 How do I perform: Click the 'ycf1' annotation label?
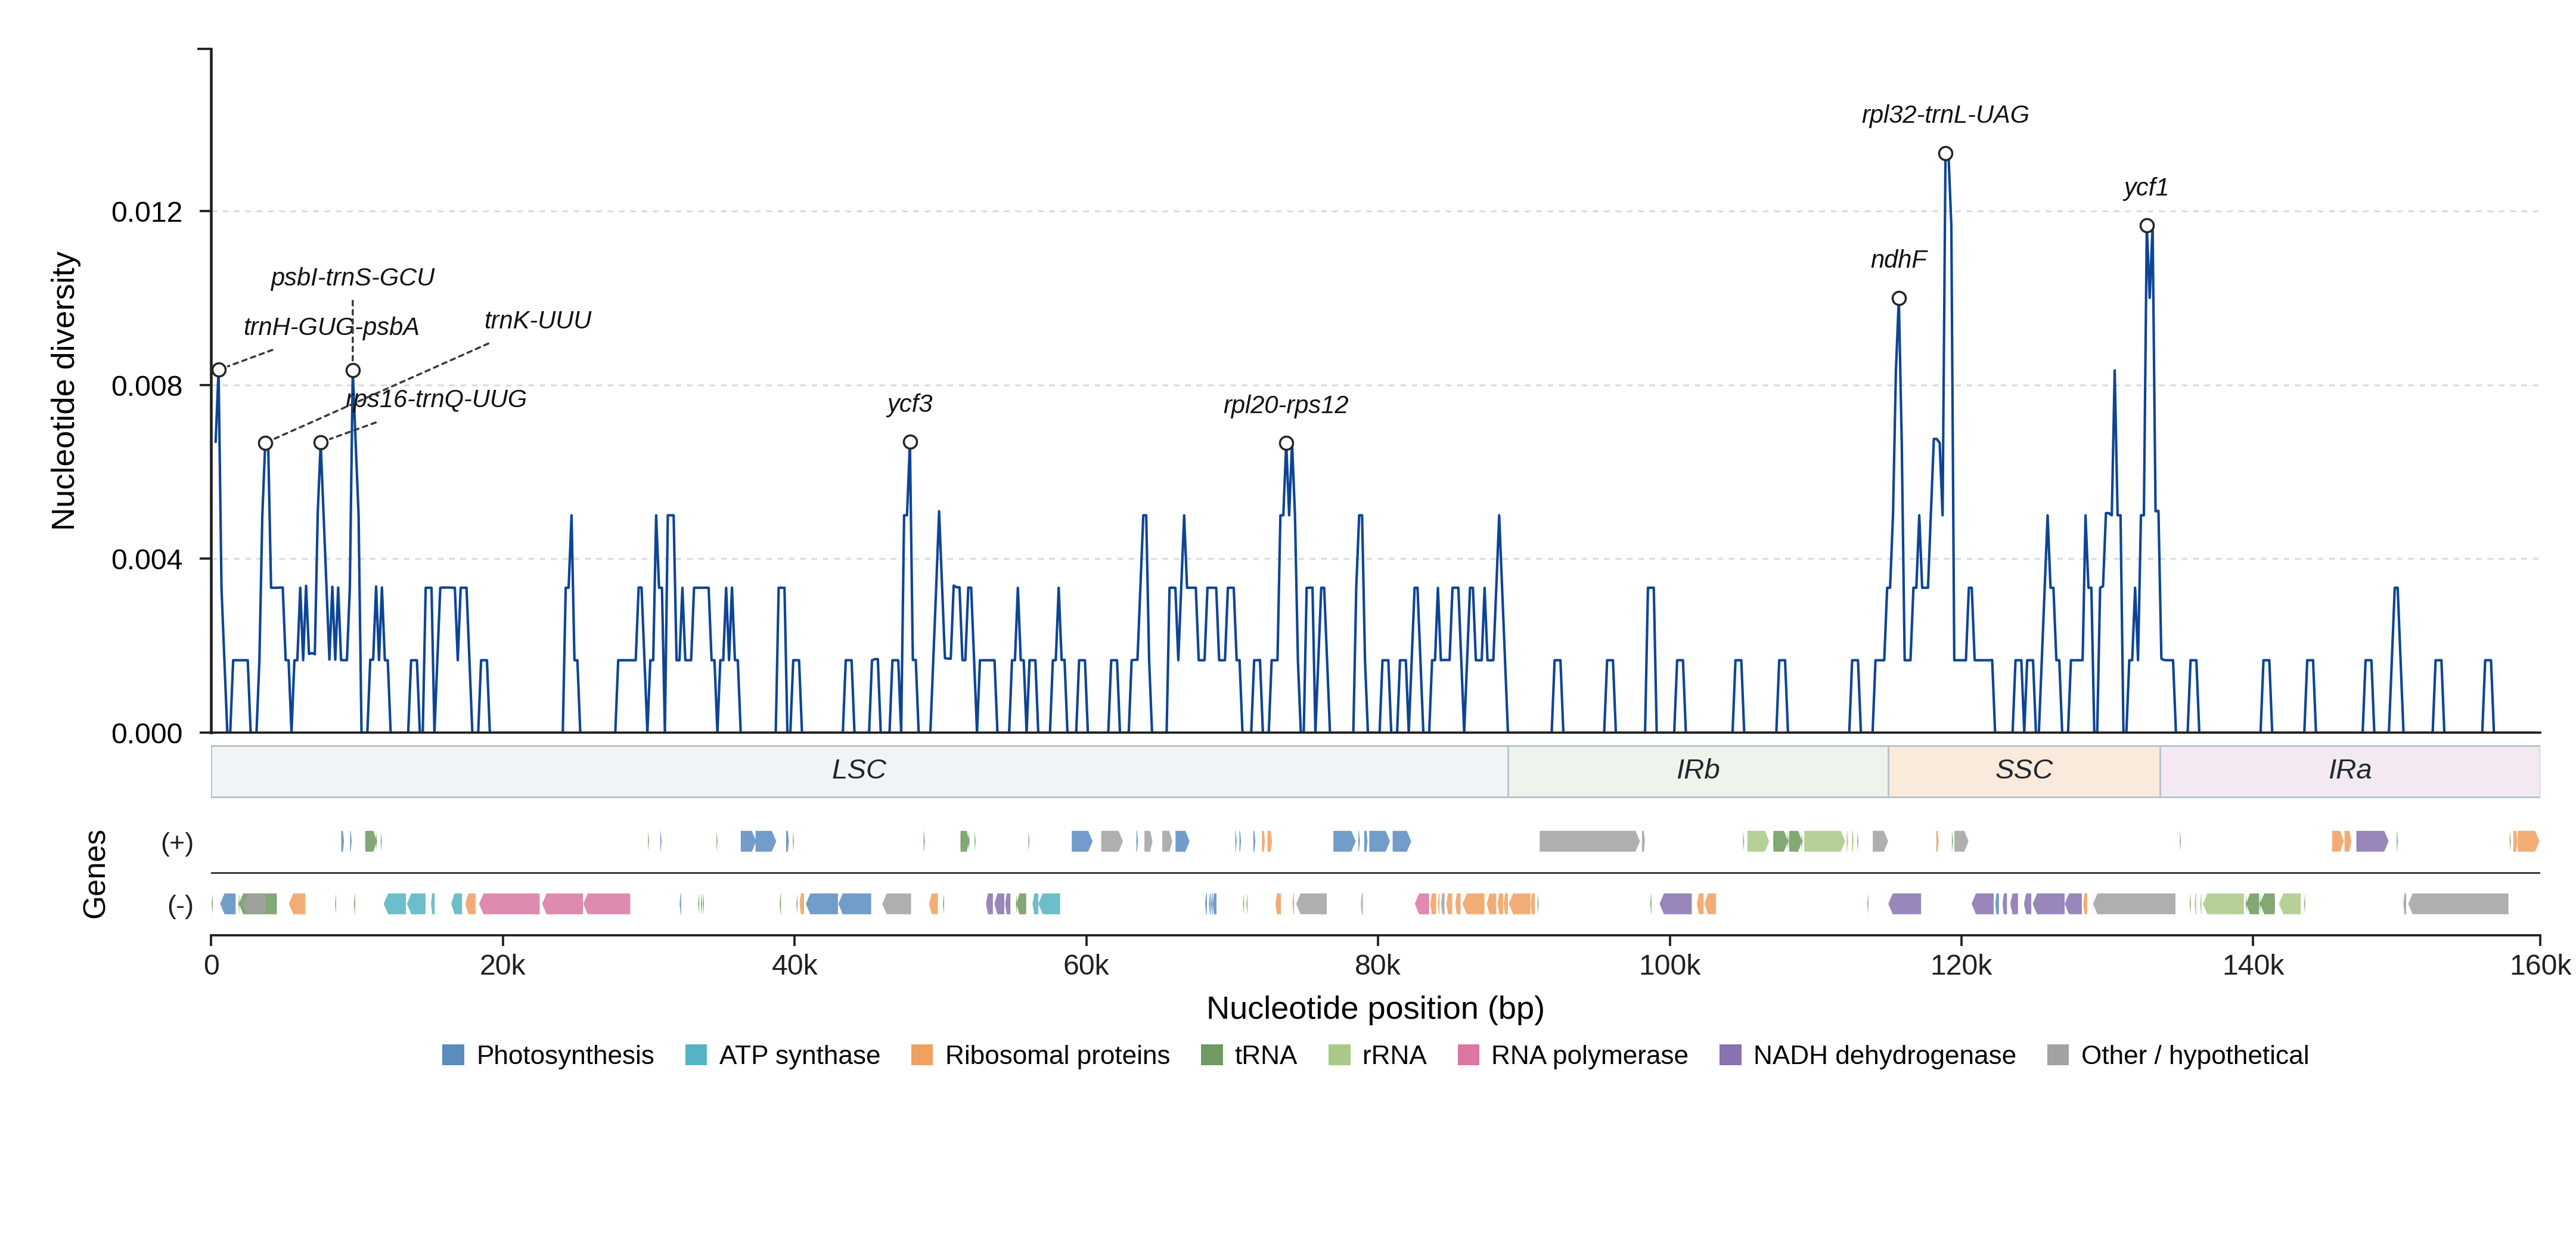pyautogui.click(x=2146, y=188)
